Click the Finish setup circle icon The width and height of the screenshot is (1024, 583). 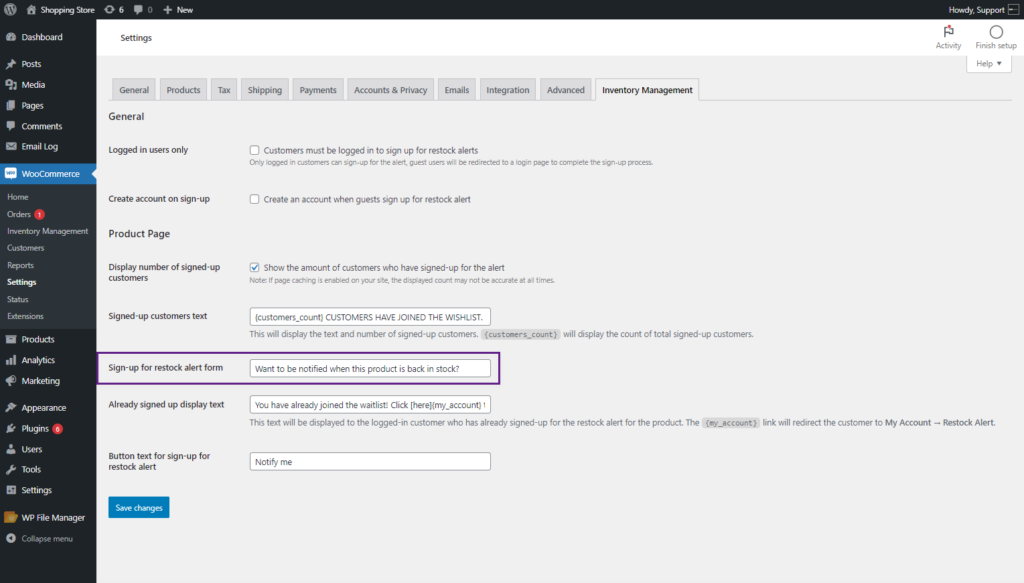point(996,32)
